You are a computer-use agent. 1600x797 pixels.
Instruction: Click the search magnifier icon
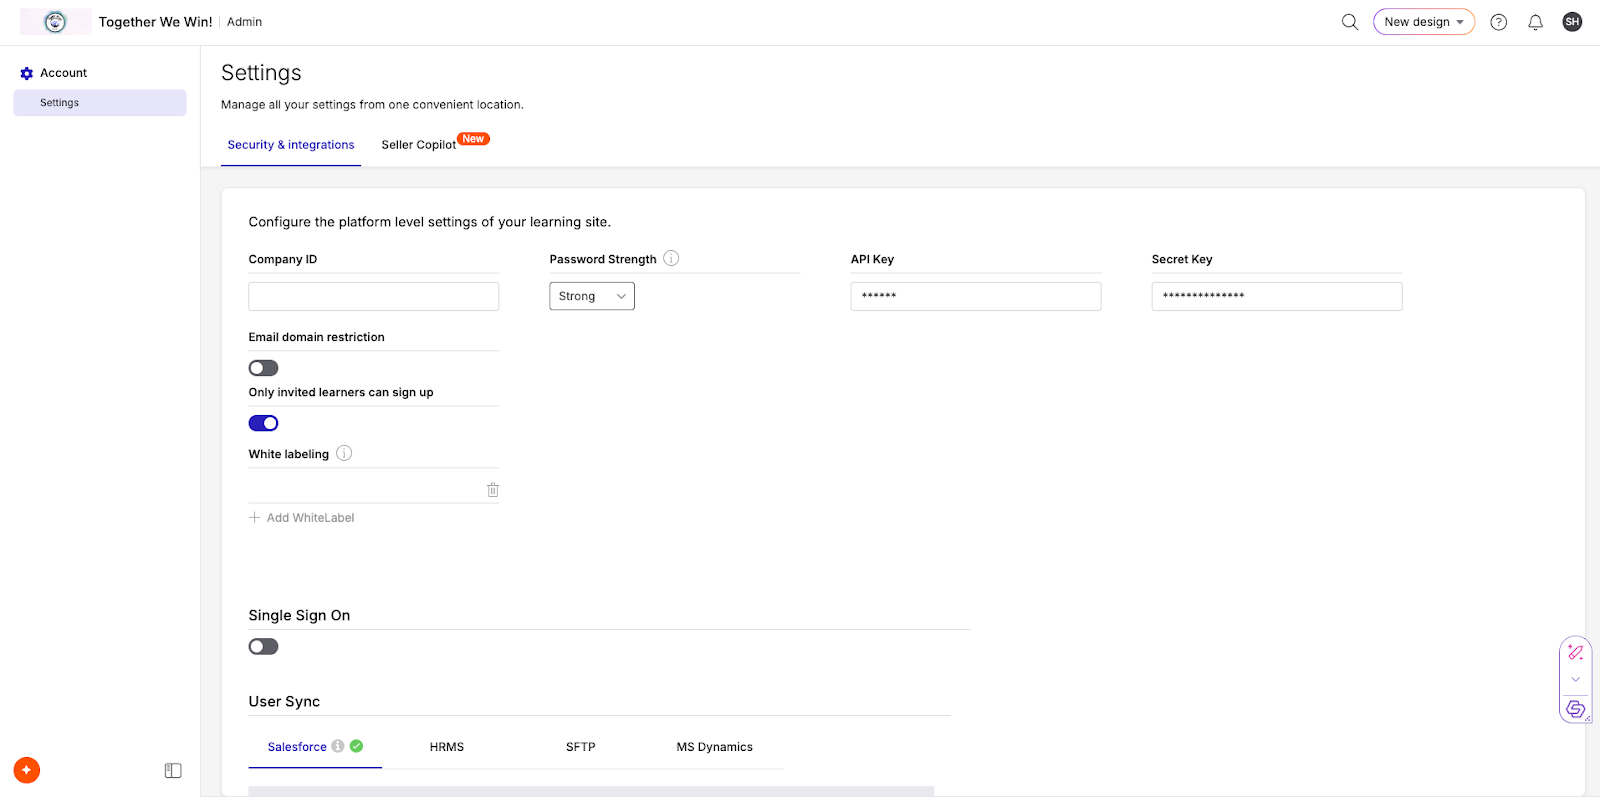tap(1349, 22)
